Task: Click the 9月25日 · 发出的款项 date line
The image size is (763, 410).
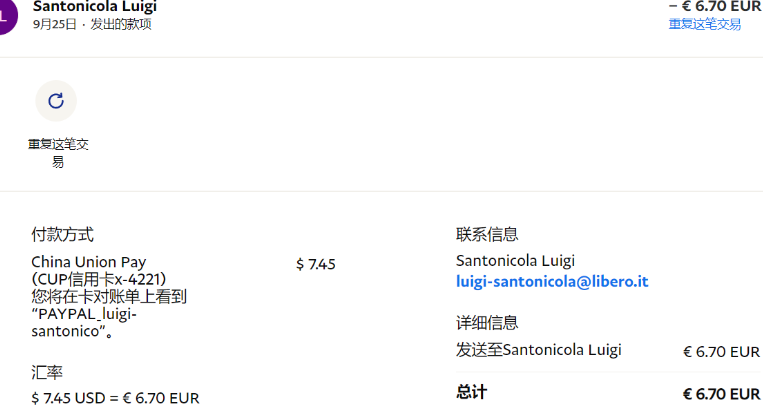Action: pos(92,24)
